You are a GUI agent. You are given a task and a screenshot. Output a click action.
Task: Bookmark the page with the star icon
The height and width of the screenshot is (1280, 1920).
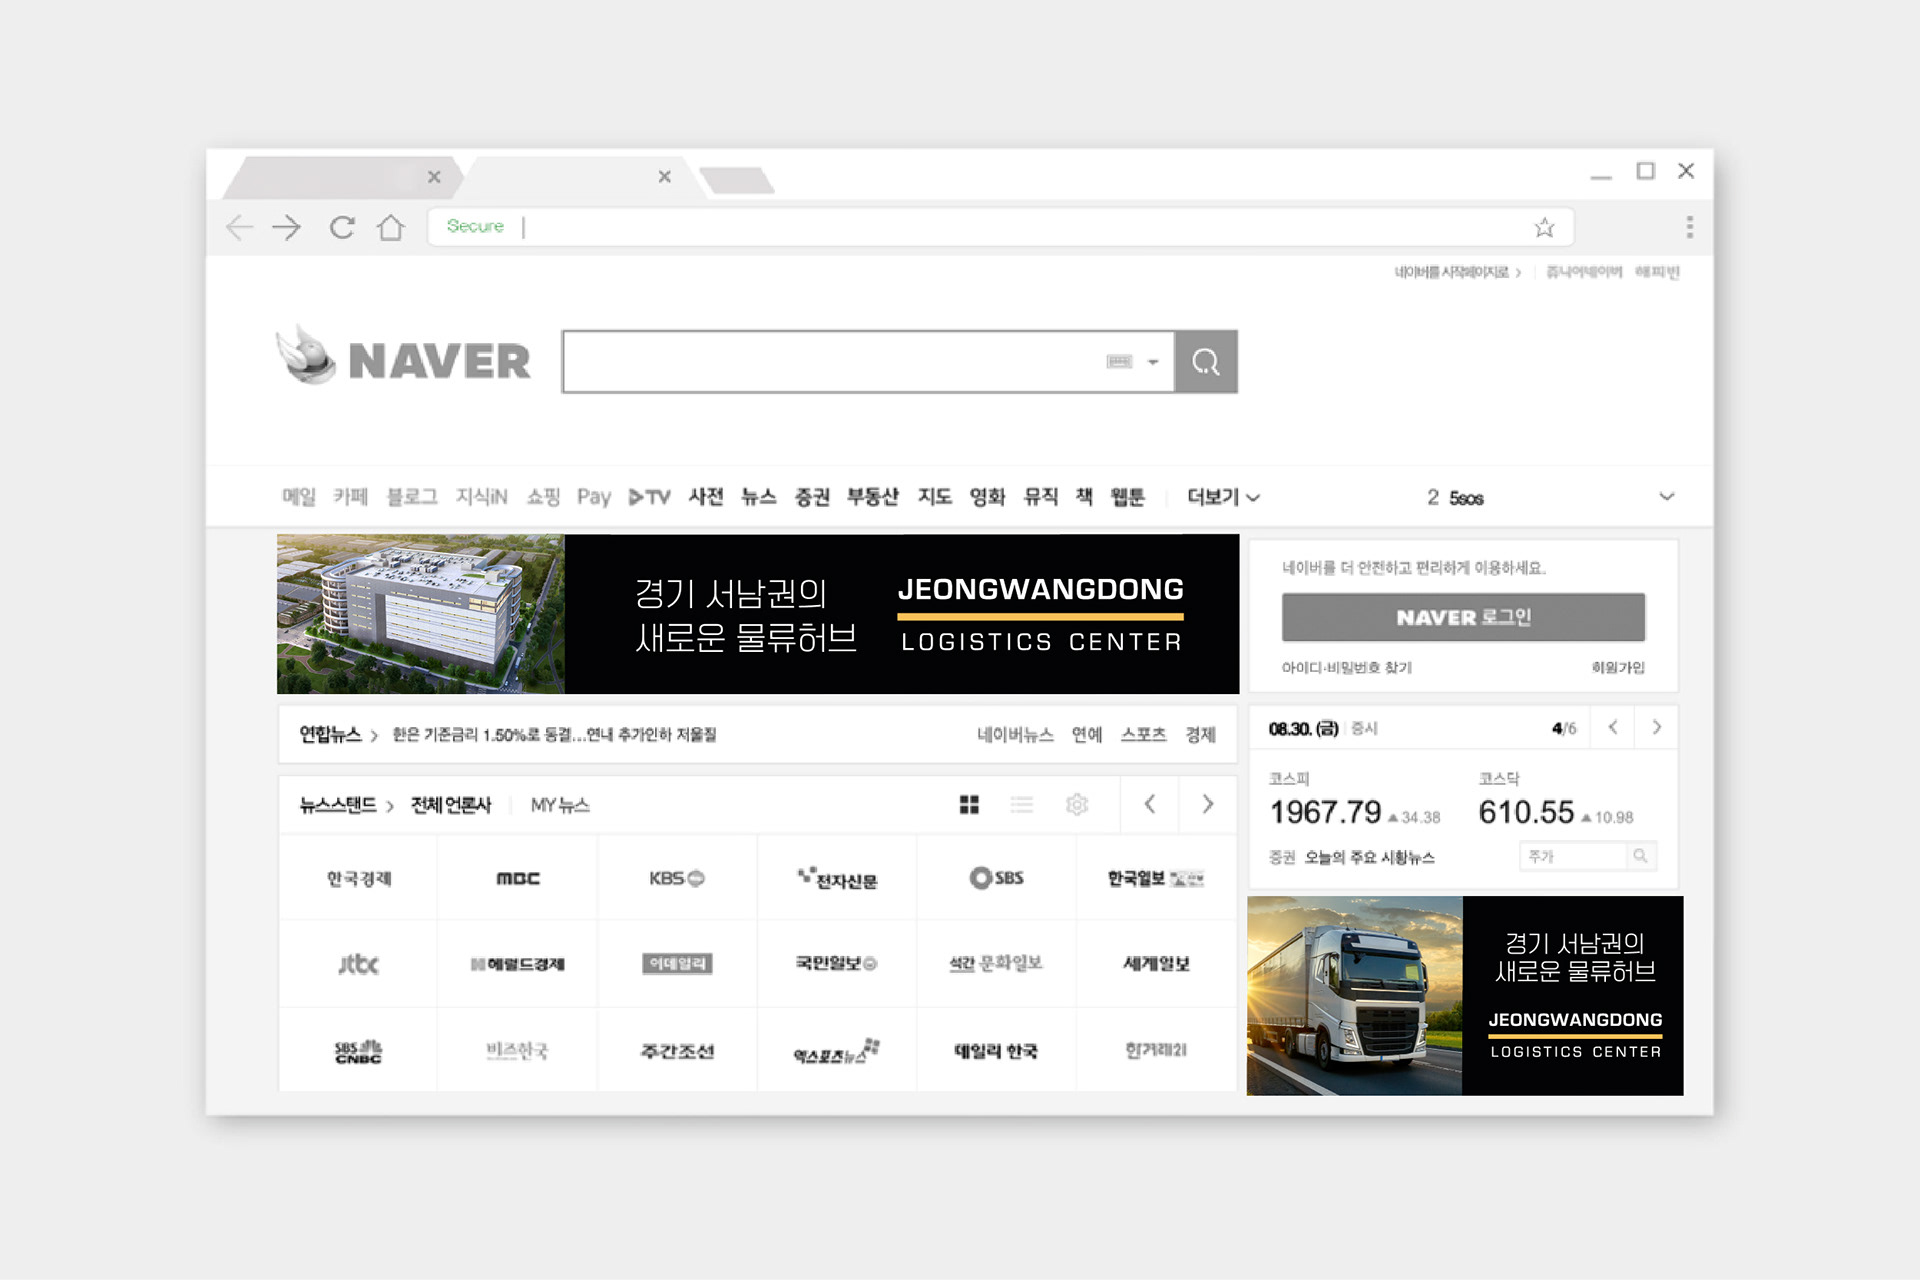[1545, 228]
